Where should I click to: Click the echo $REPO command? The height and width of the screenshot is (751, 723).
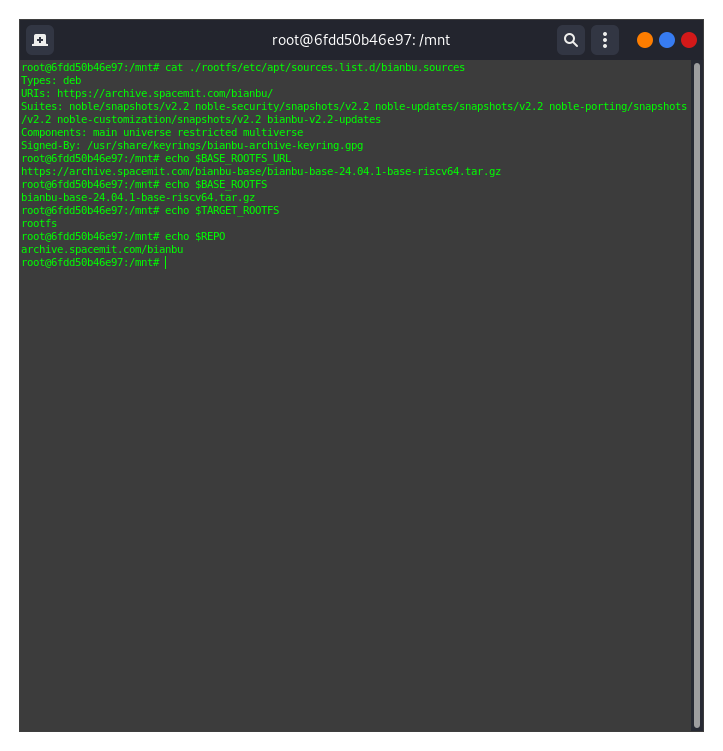(195, 236)
